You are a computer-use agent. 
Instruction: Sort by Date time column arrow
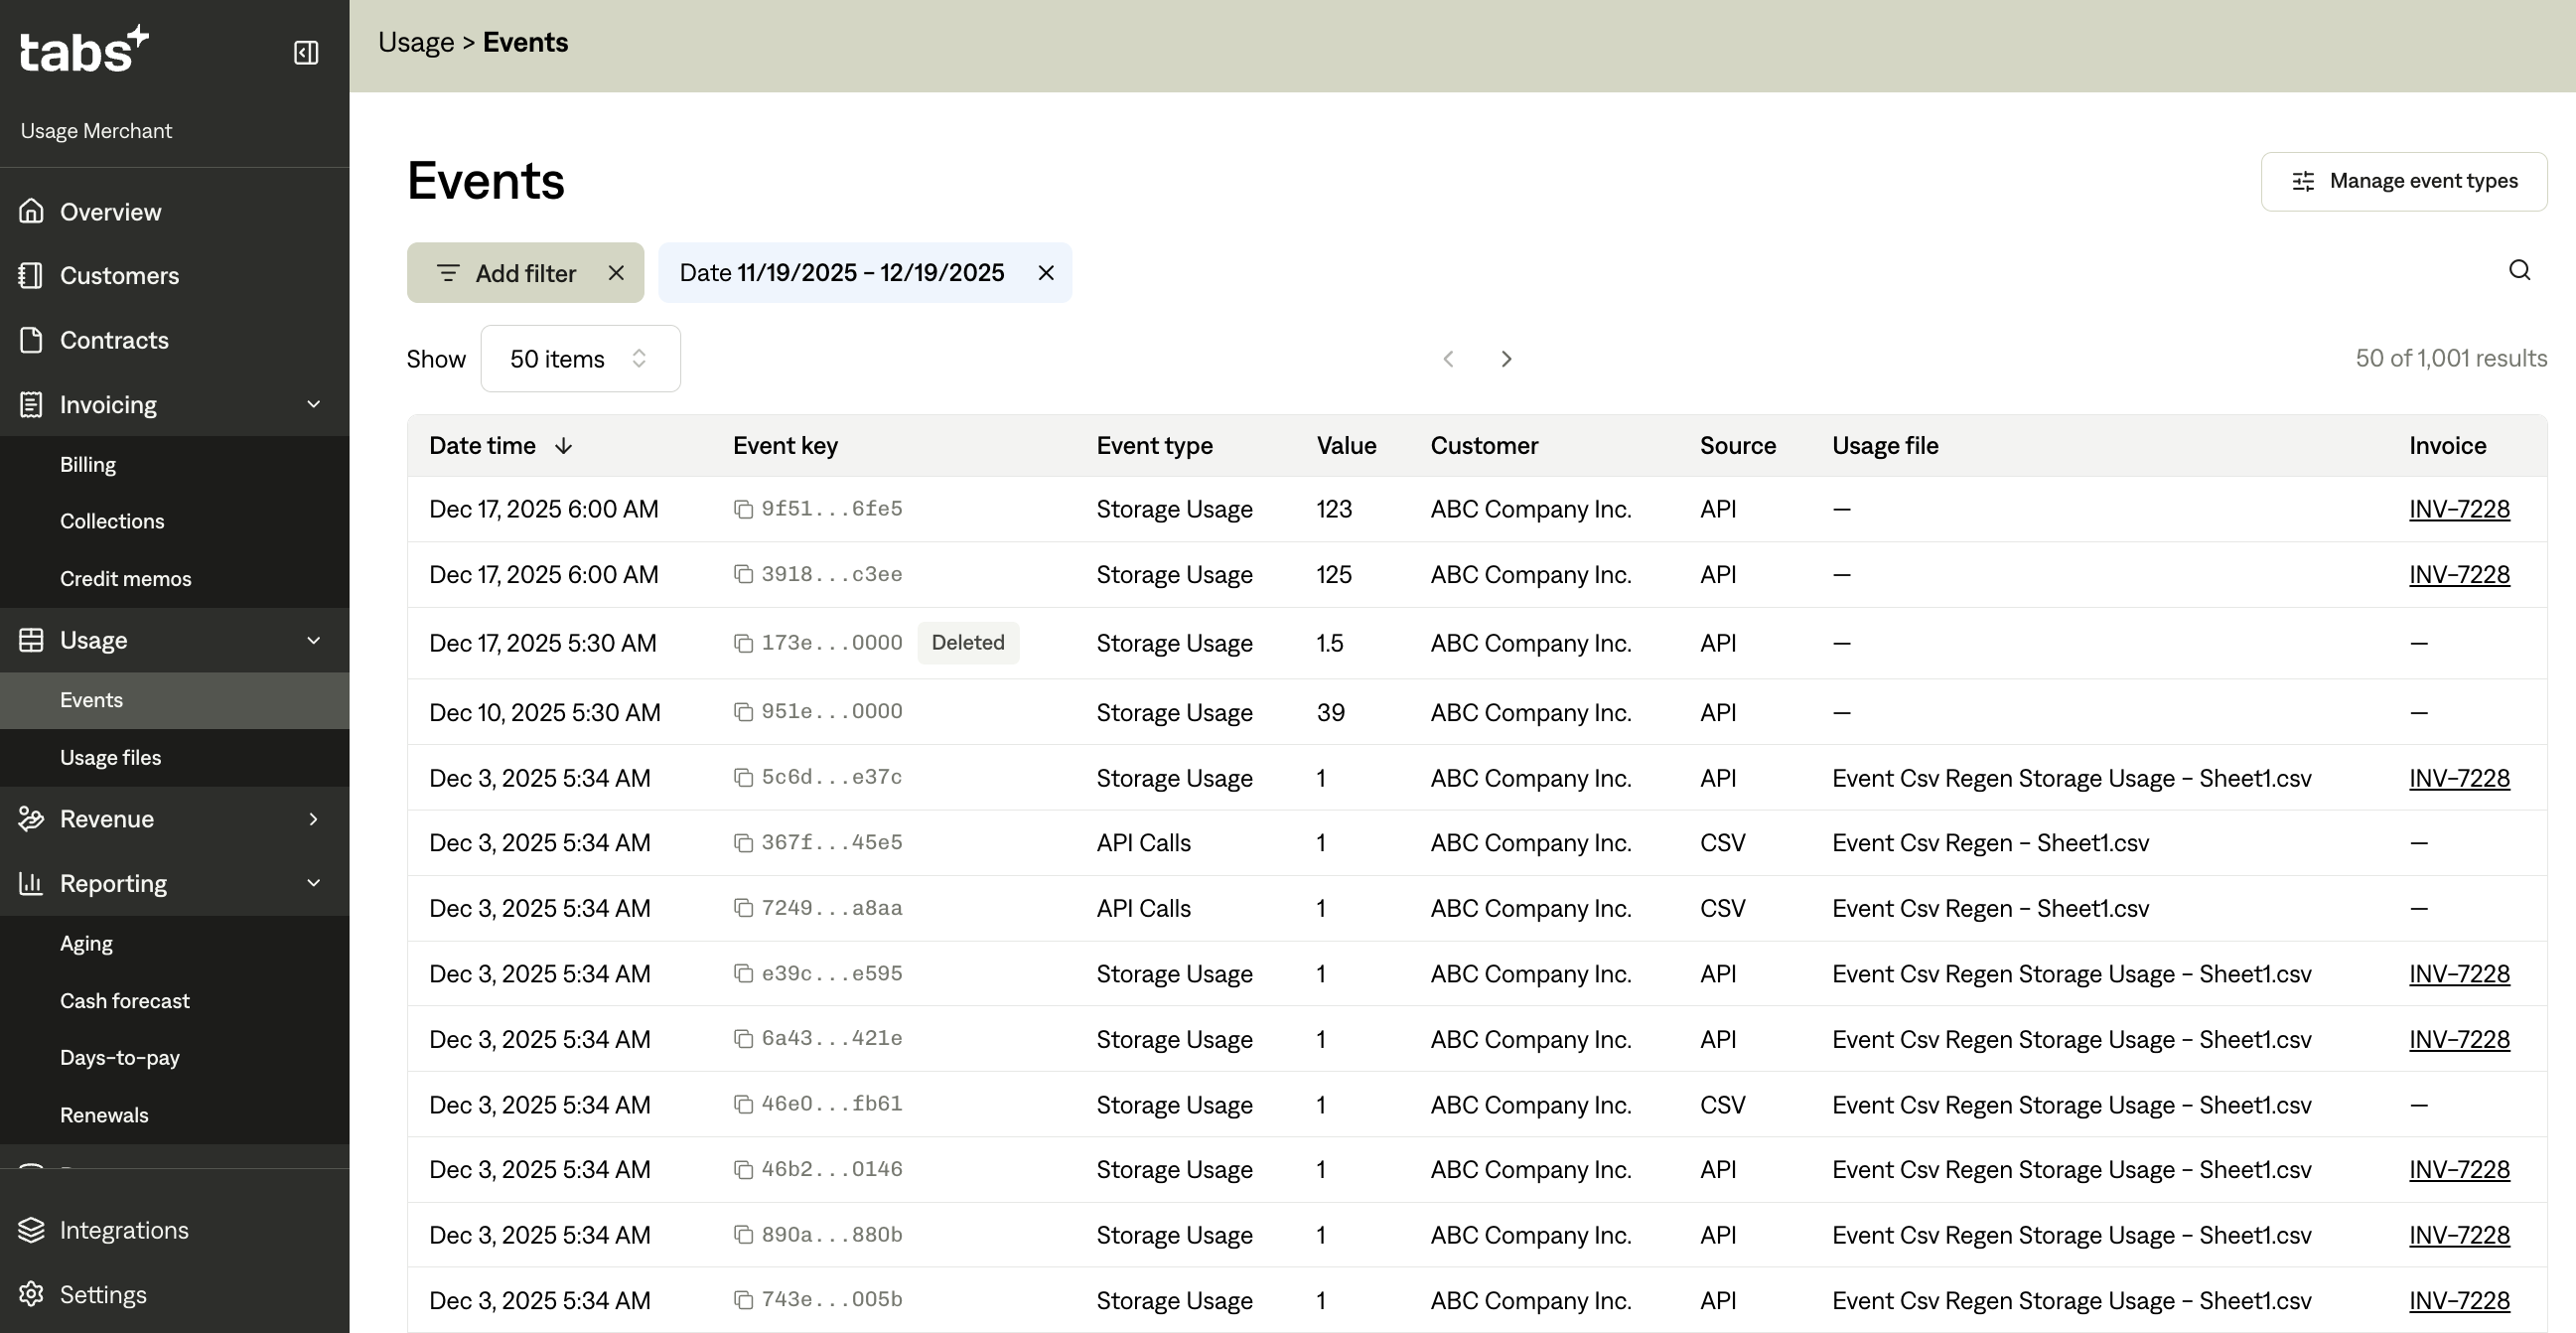563,446
